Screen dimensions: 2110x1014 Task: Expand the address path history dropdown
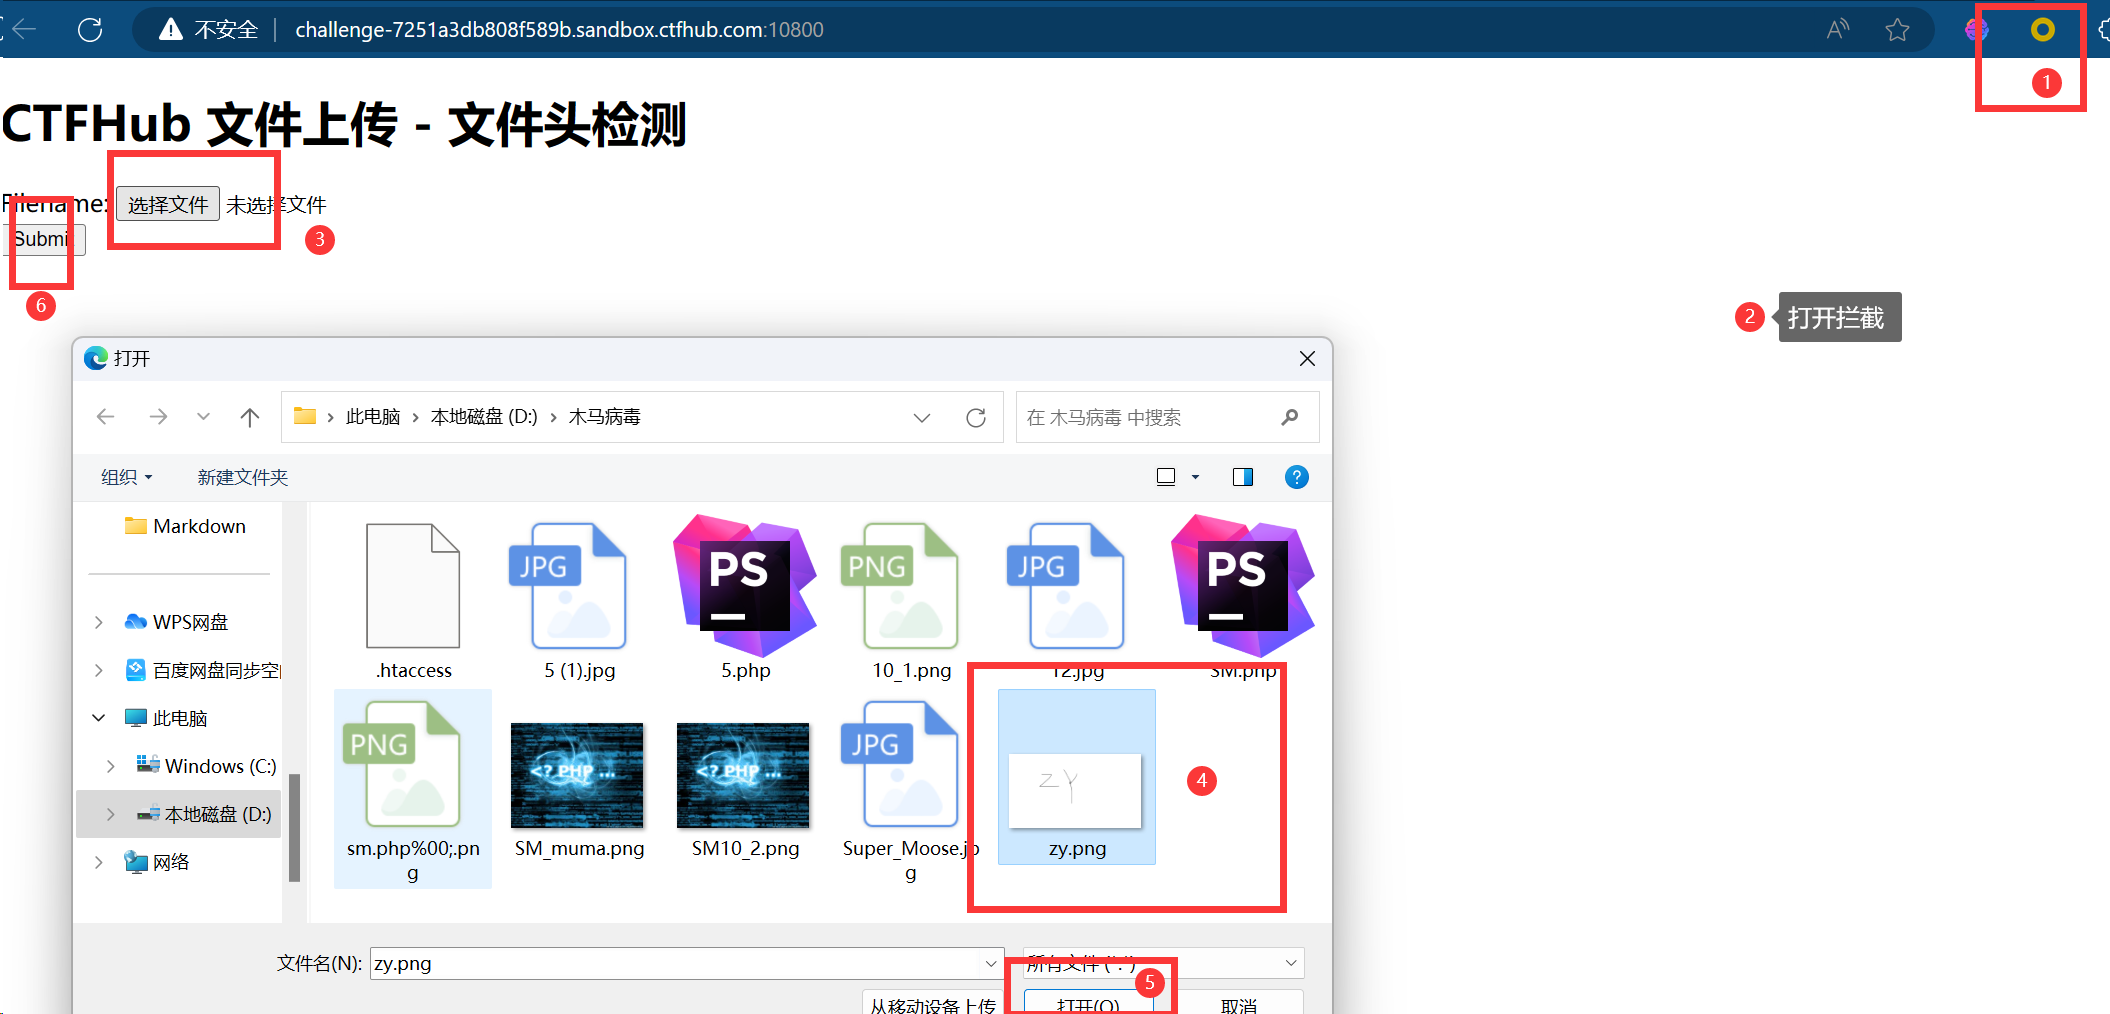(922, 417)
